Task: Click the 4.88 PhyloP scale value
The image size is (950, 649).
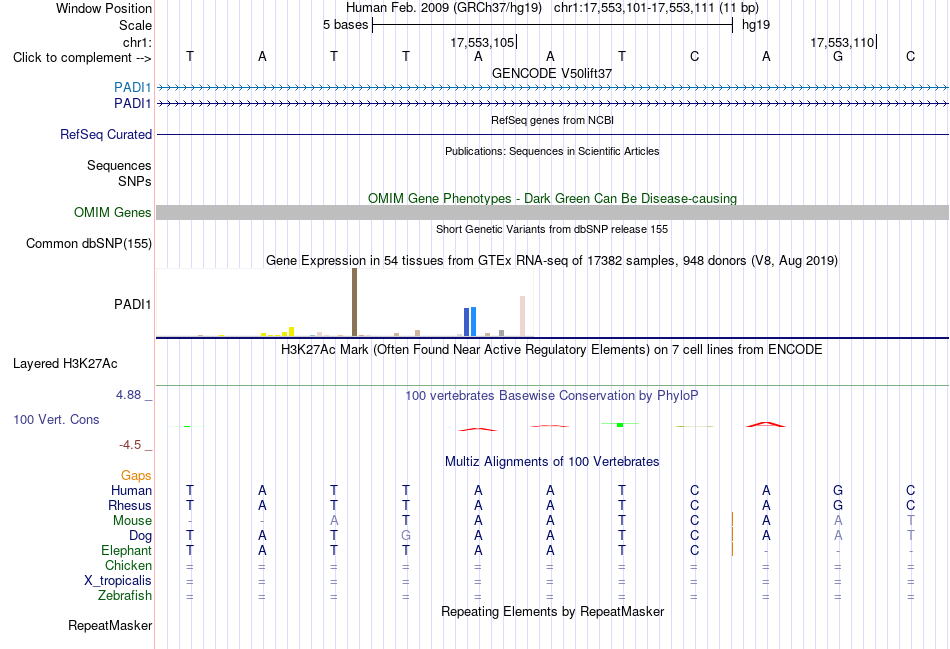Action: tap(128, 395)
